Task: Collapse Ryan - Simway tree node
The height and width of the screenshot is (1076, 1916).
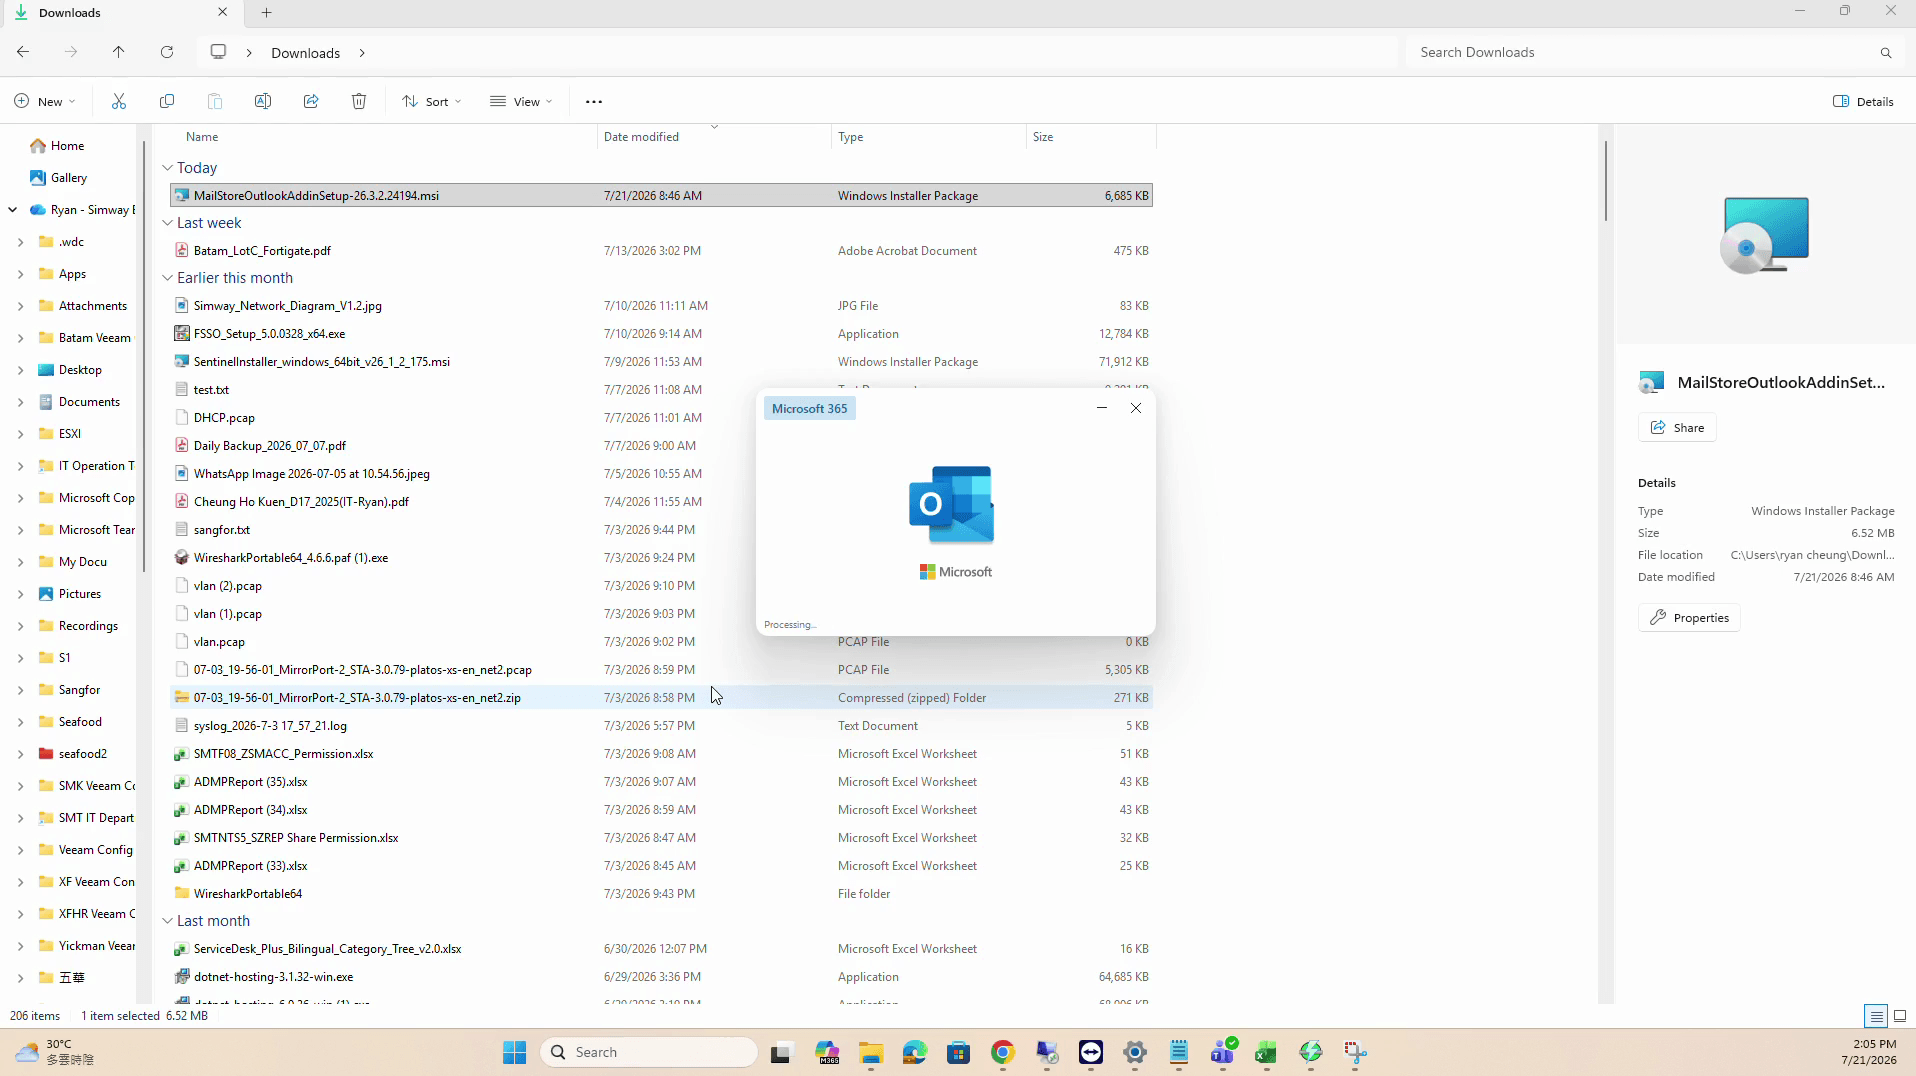Action: [x=12, y=210]
